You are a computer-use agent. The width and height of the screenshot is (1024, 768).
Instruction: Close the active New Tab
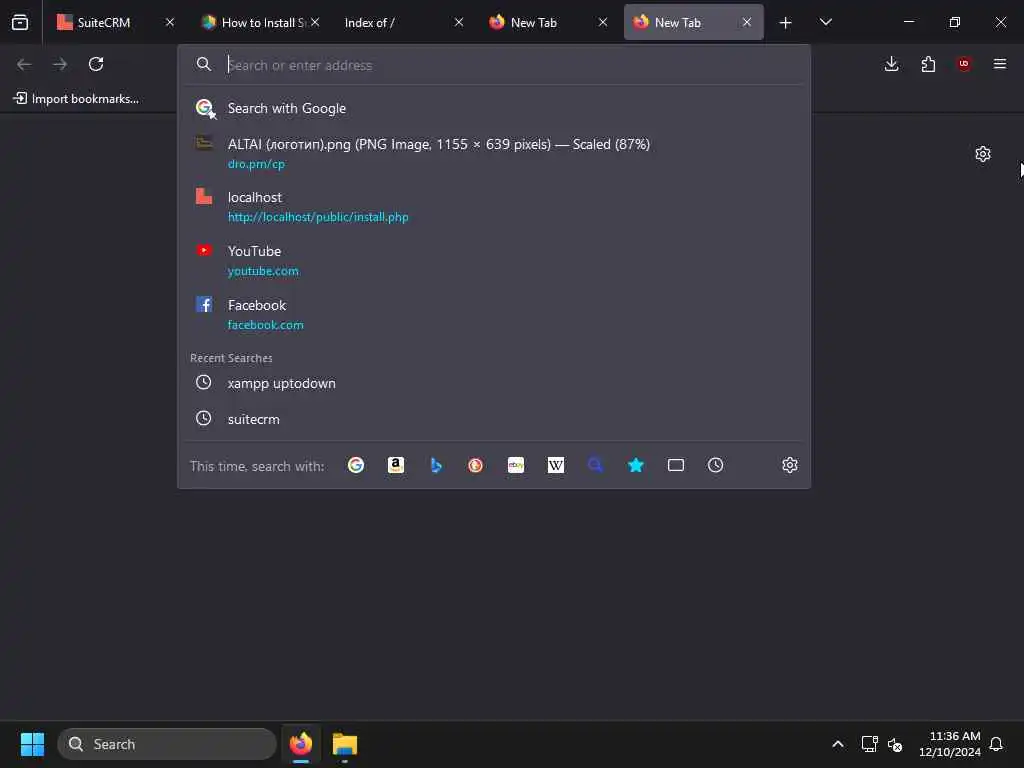[x=746, y=22]
